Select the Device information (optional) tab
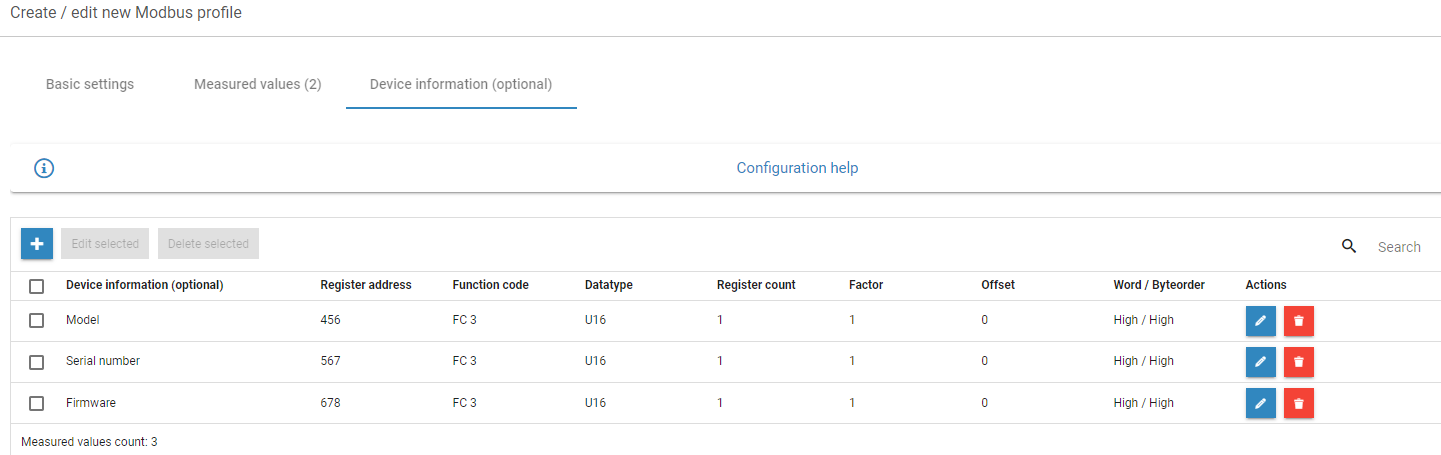1441x455 pixels. pyautogui.click(x=461, y=85)
